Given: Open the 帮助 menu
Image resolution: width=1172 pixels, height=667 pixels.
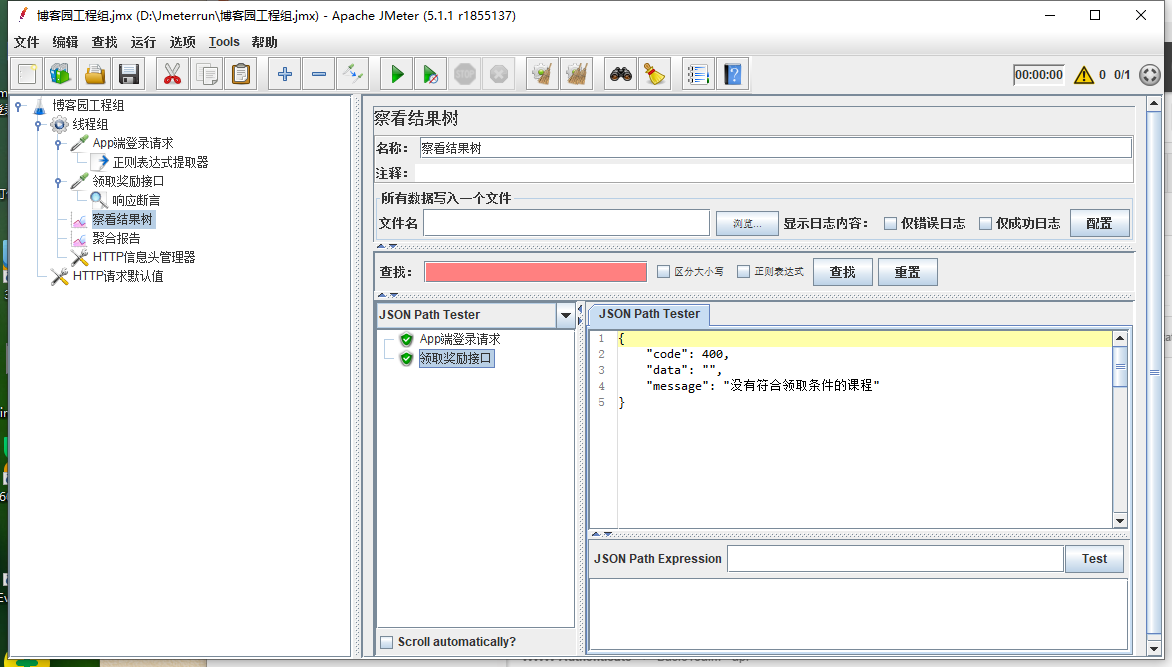Looking at the screenshot, I should tap(264, 42).
